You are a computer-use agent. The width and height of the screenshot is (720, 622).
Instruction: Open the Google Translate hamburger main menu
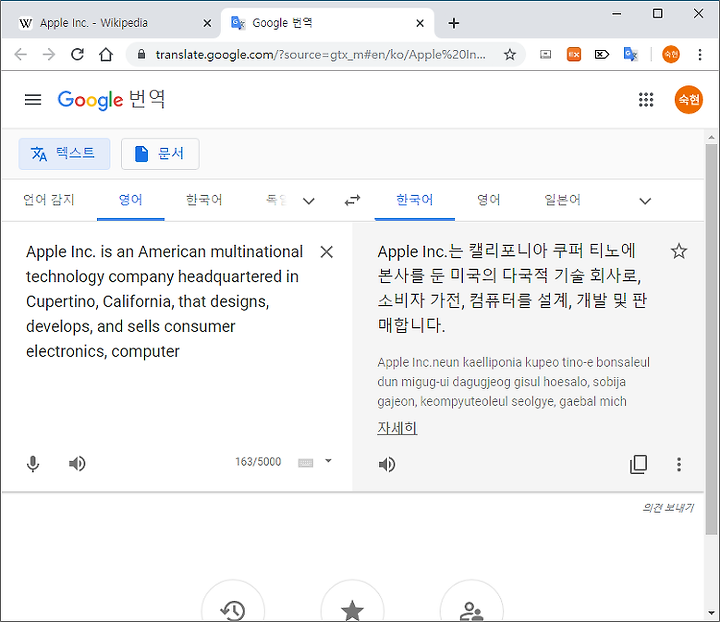pos(33,100)
